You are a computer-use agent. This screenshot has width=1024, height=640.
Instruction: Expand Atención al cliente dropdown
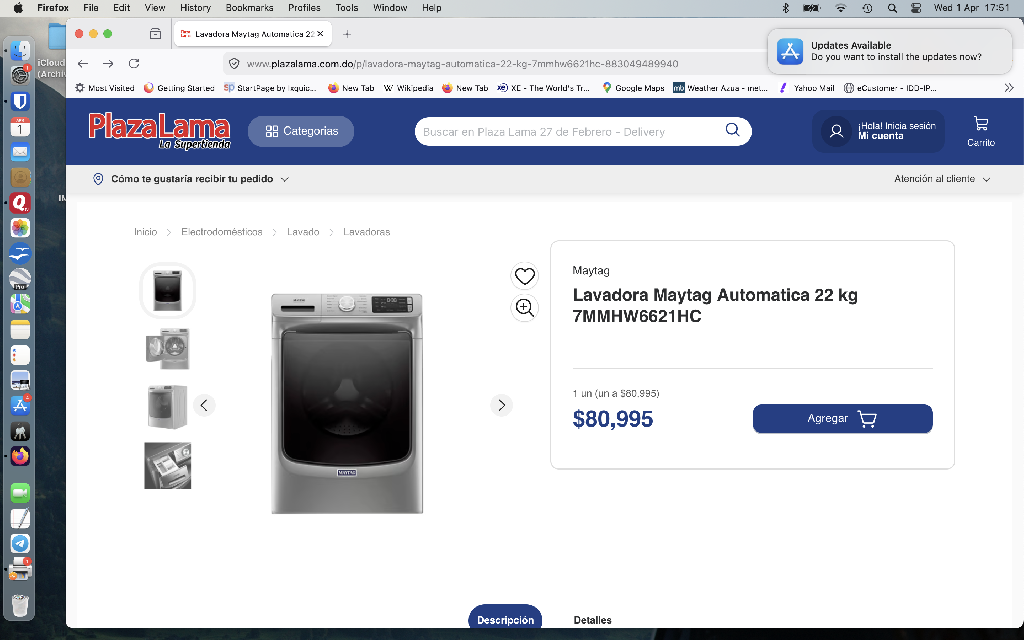942,179
